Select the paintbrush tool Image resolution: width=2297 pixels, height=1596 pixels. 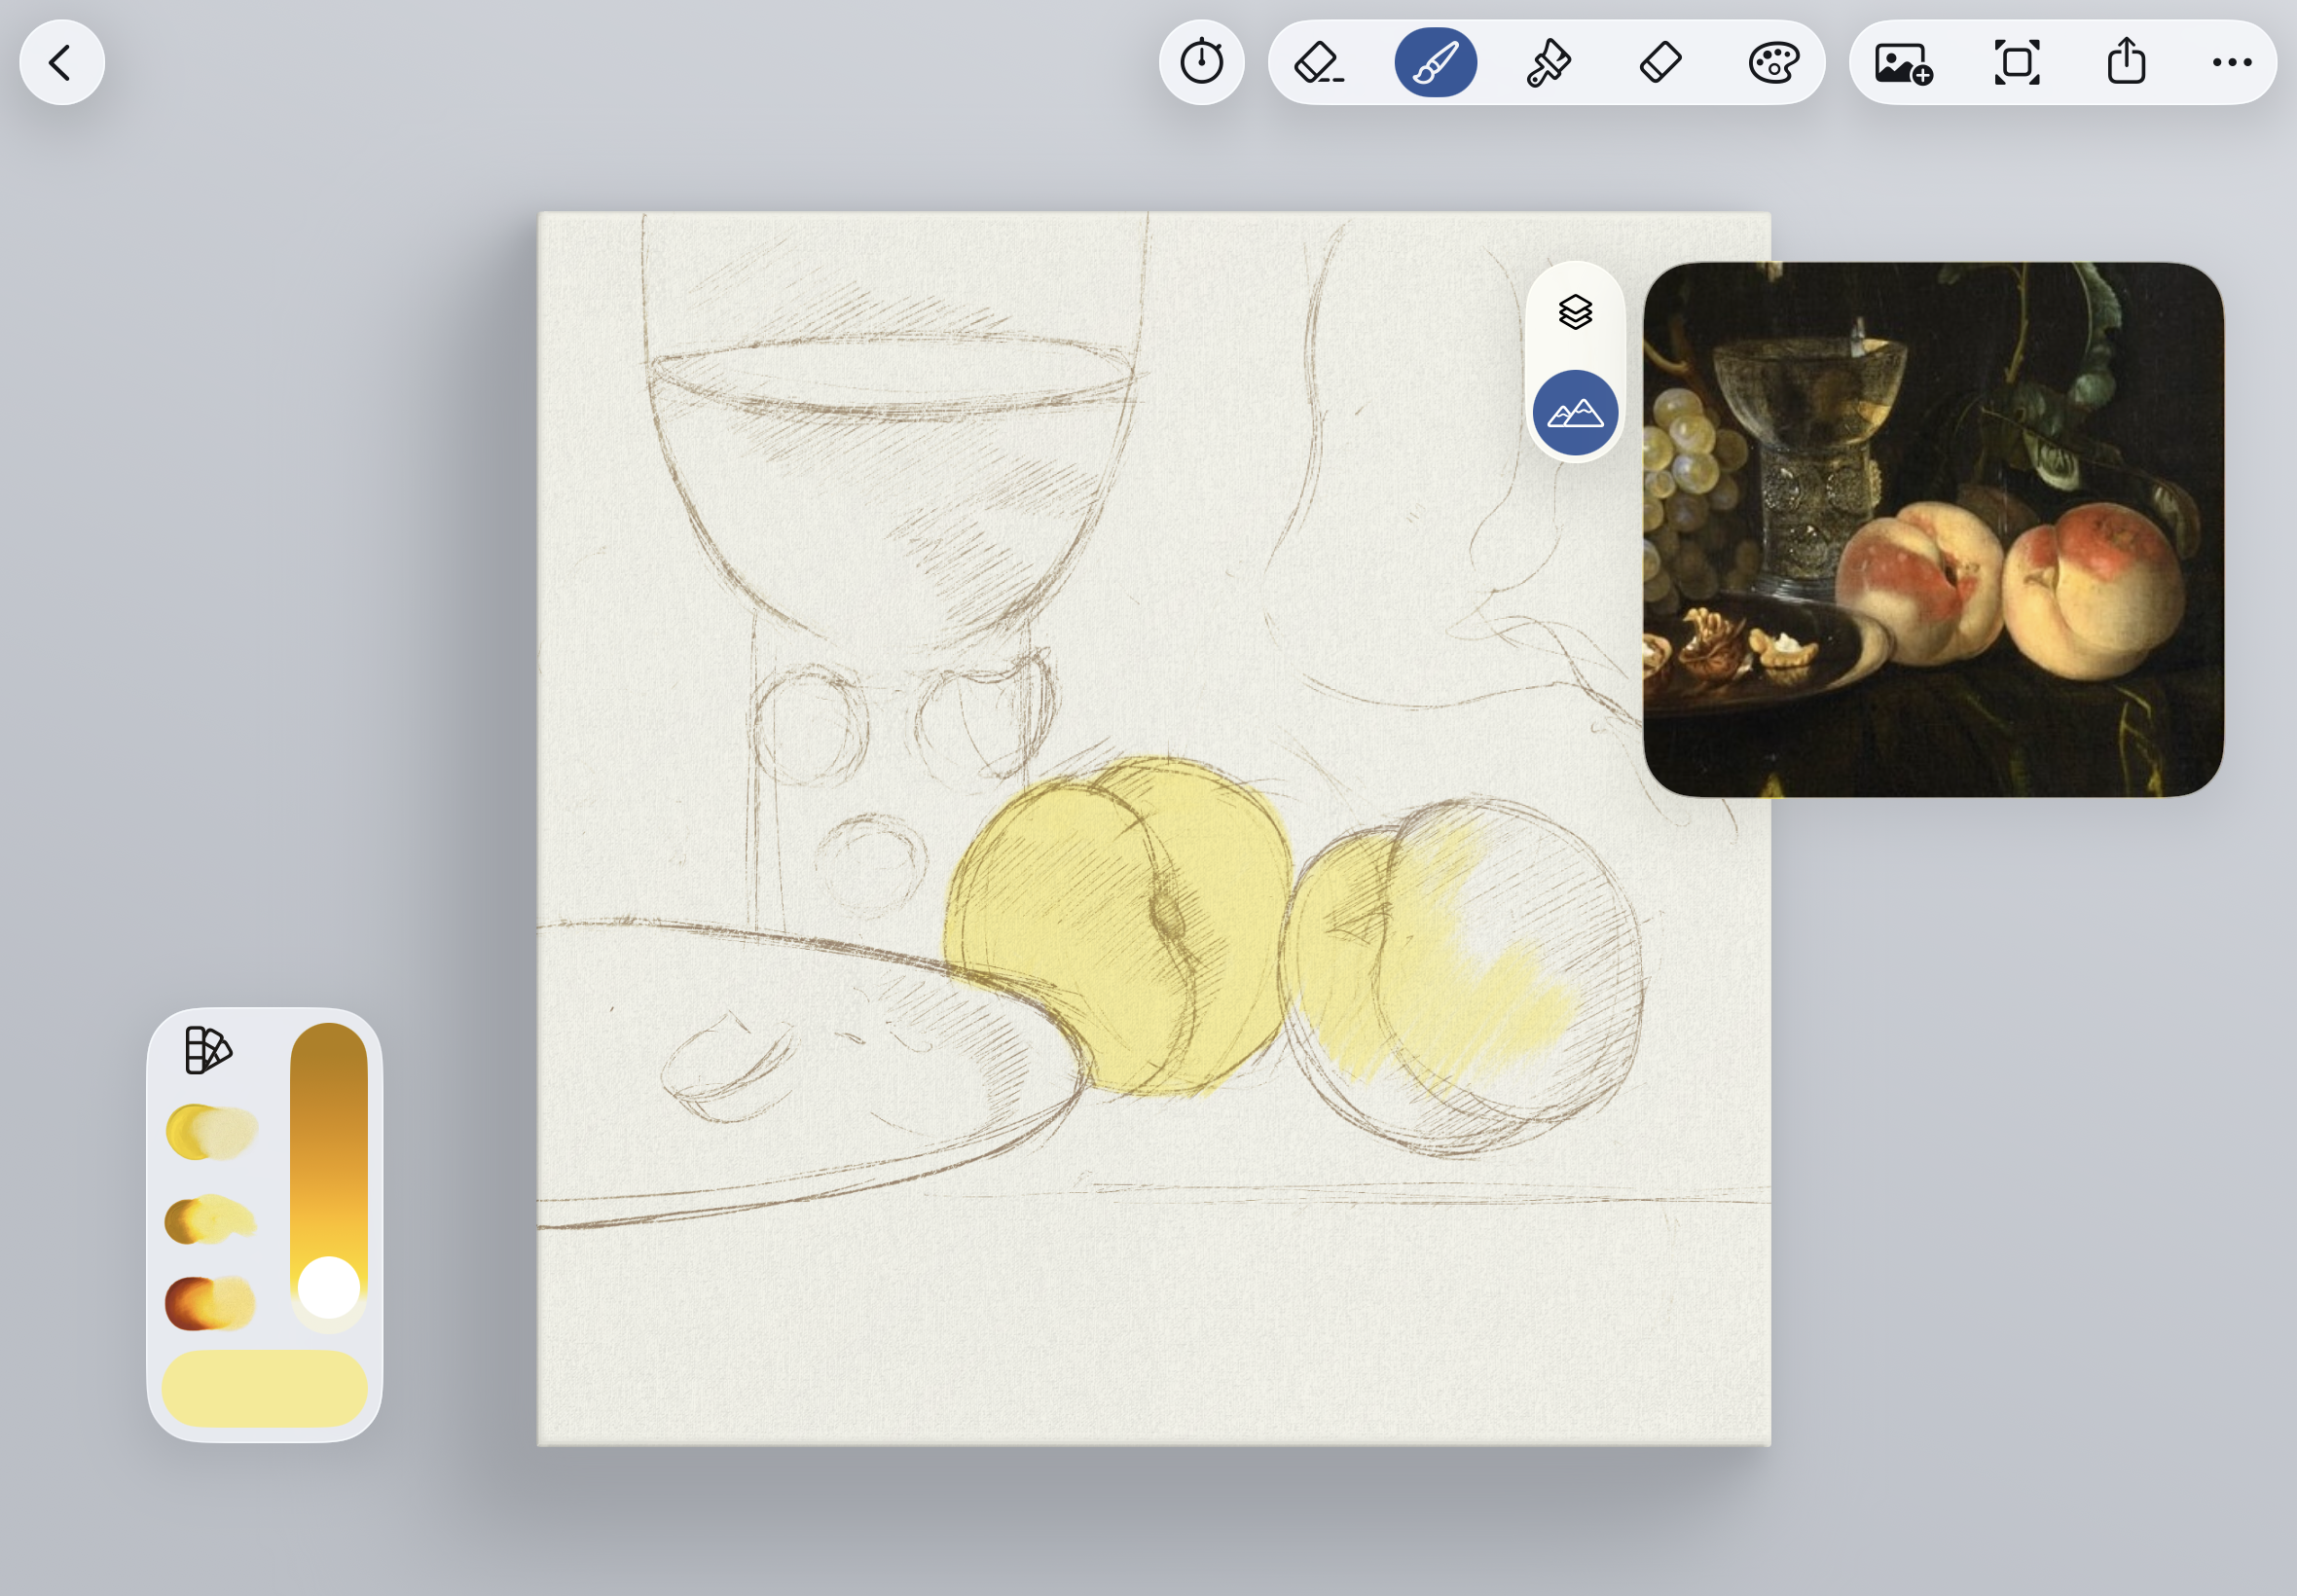(x=1435, y=63)
